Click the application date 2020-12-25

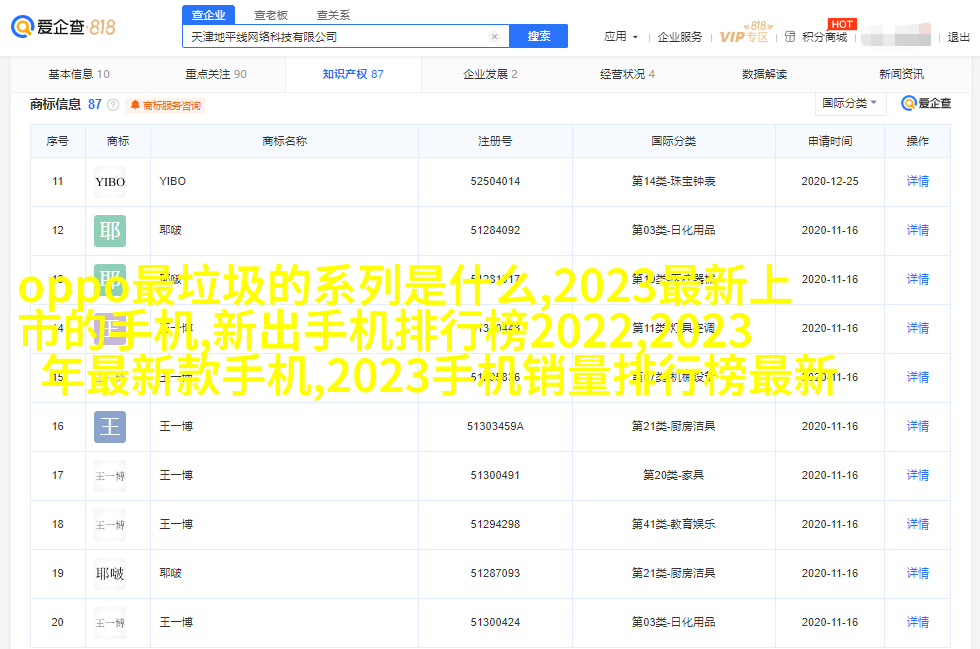click(x=830, y=181)
